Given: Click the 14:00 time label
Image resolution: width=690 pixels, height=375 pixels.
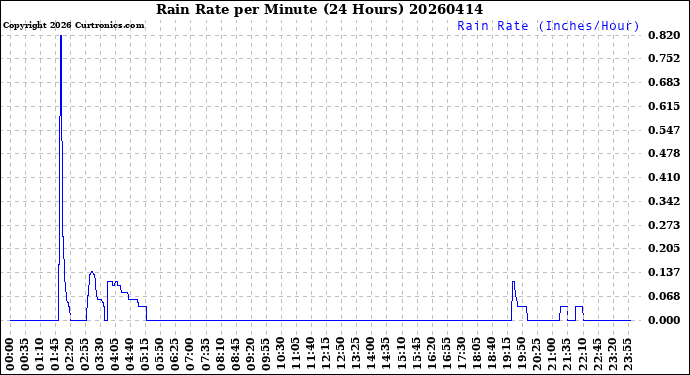Looking at the screenshot, I should click(x=371, y=355).
